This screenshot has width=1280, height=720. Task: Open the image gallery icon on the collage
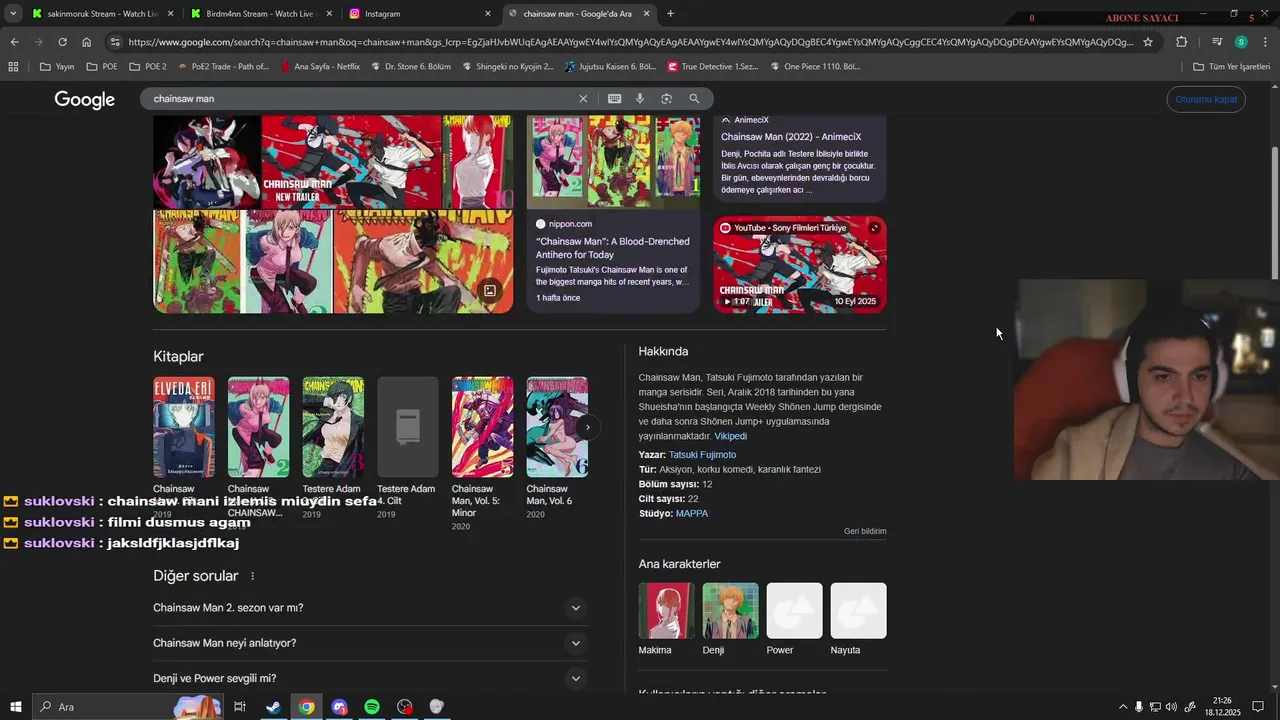click(x=490, y=291)
